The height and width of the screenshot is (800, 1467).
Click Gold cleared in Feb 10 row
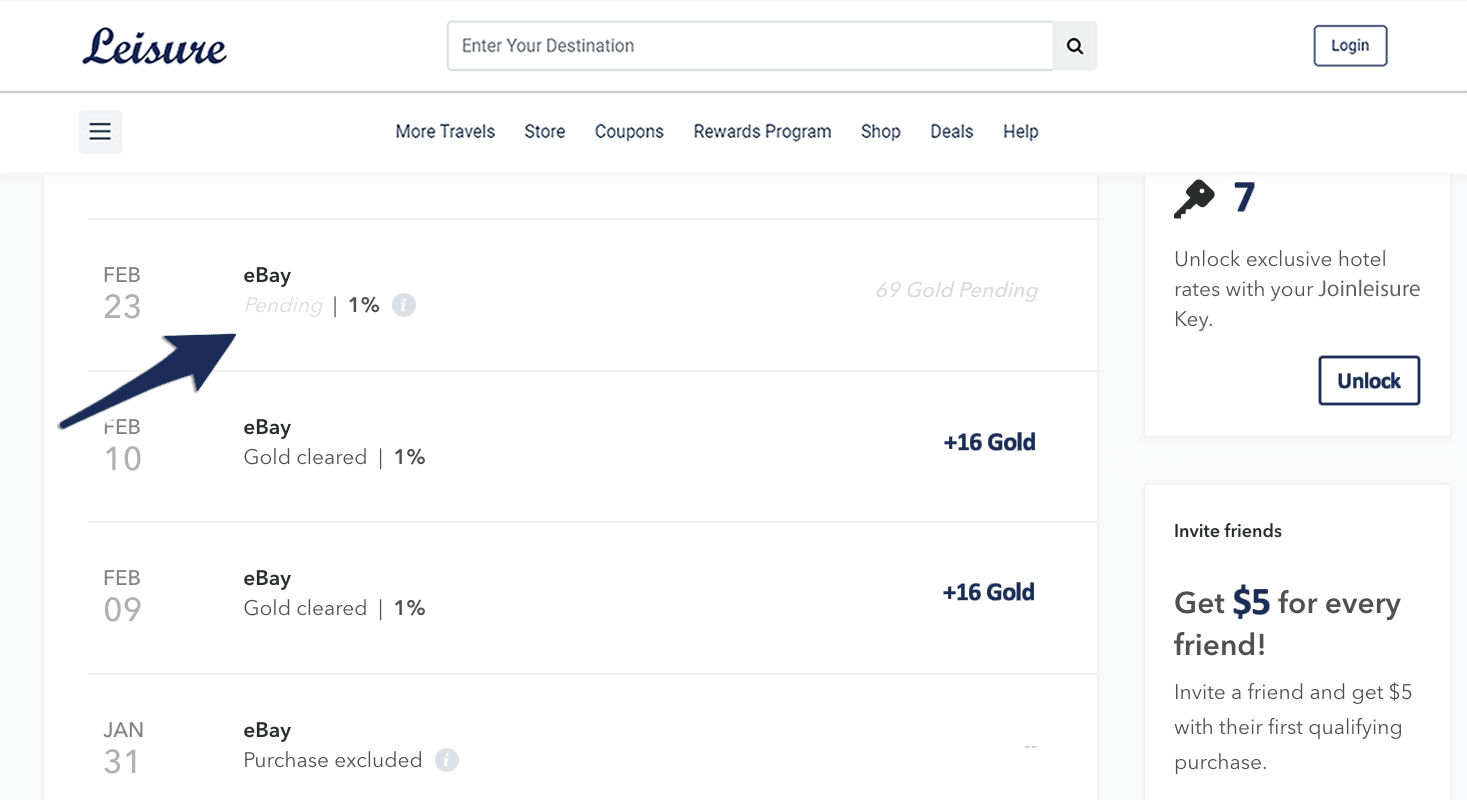click(305, 457)
